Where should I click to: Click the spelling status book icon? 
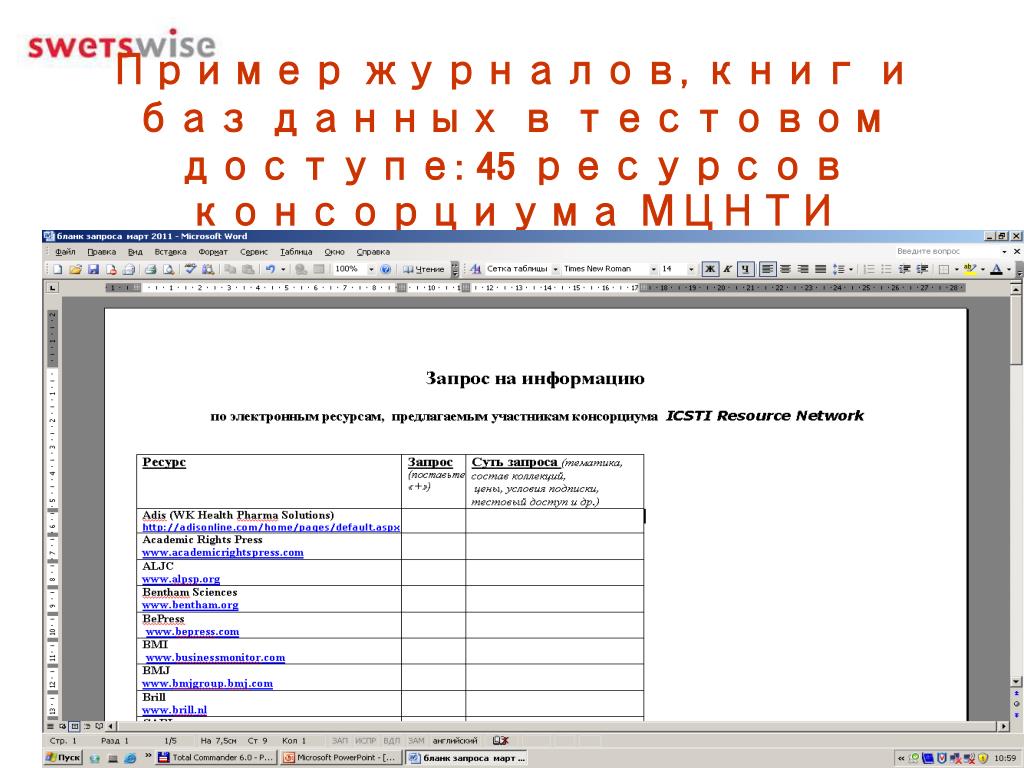500,741
